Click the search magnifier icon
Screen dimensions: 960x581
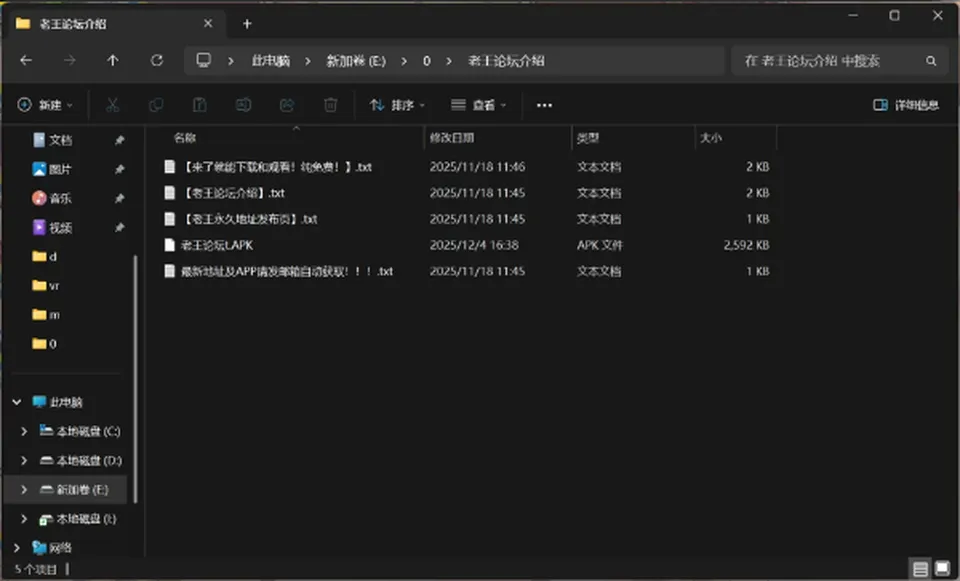pyautogui.click(x=931, y=61)
